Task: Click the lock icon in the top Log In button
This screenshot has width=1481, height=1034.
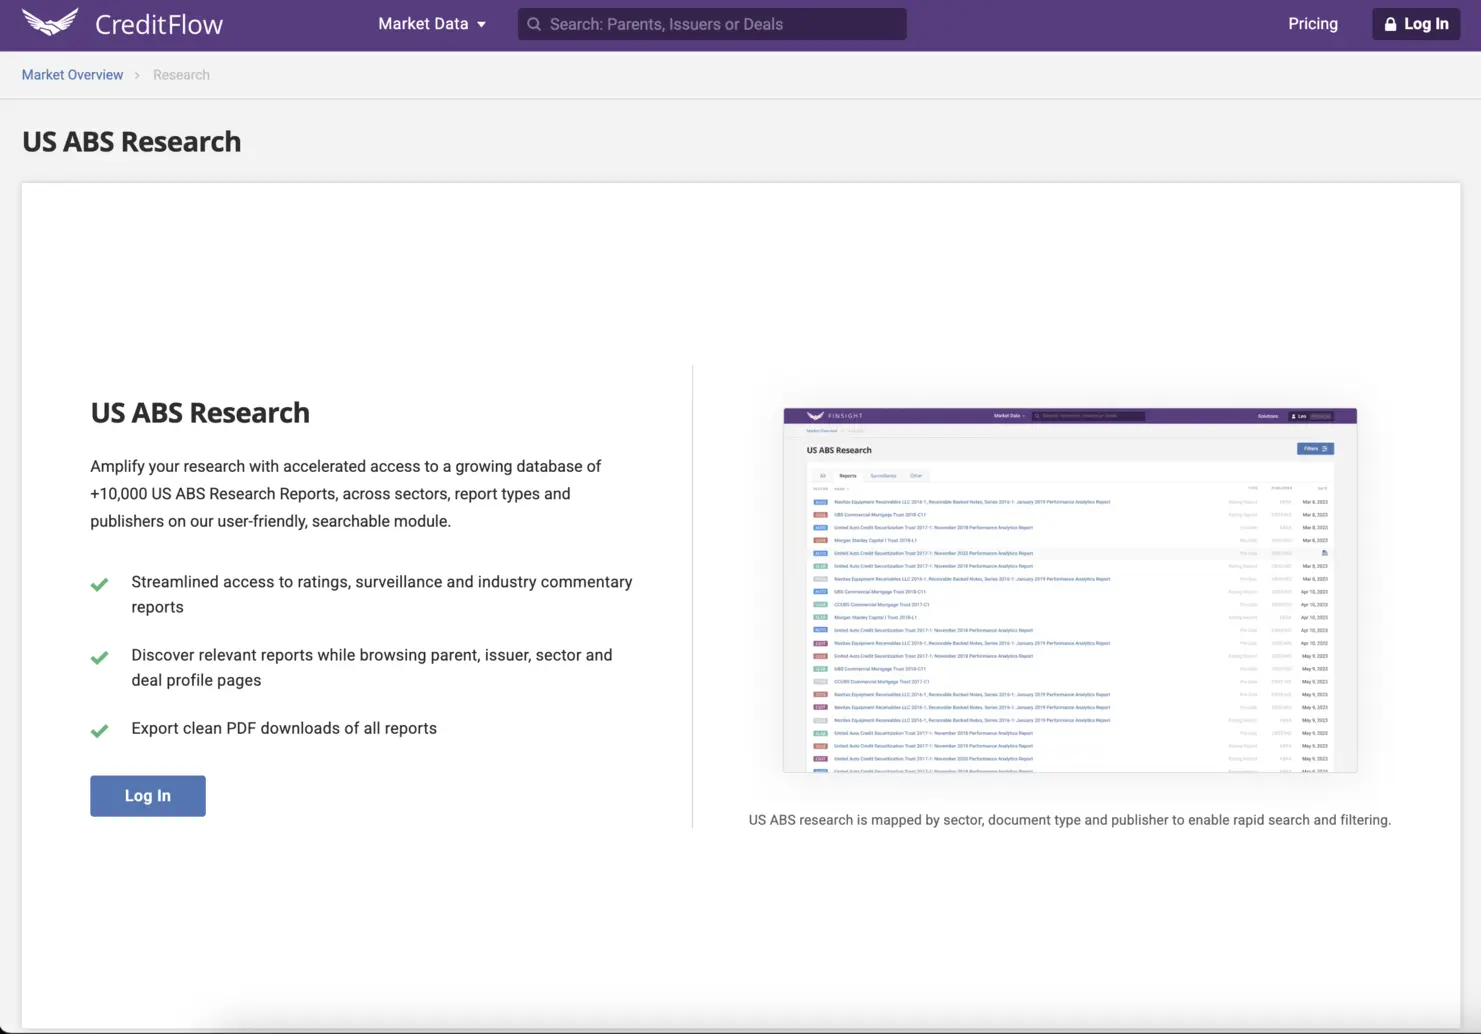Action: click(1390, 24)
